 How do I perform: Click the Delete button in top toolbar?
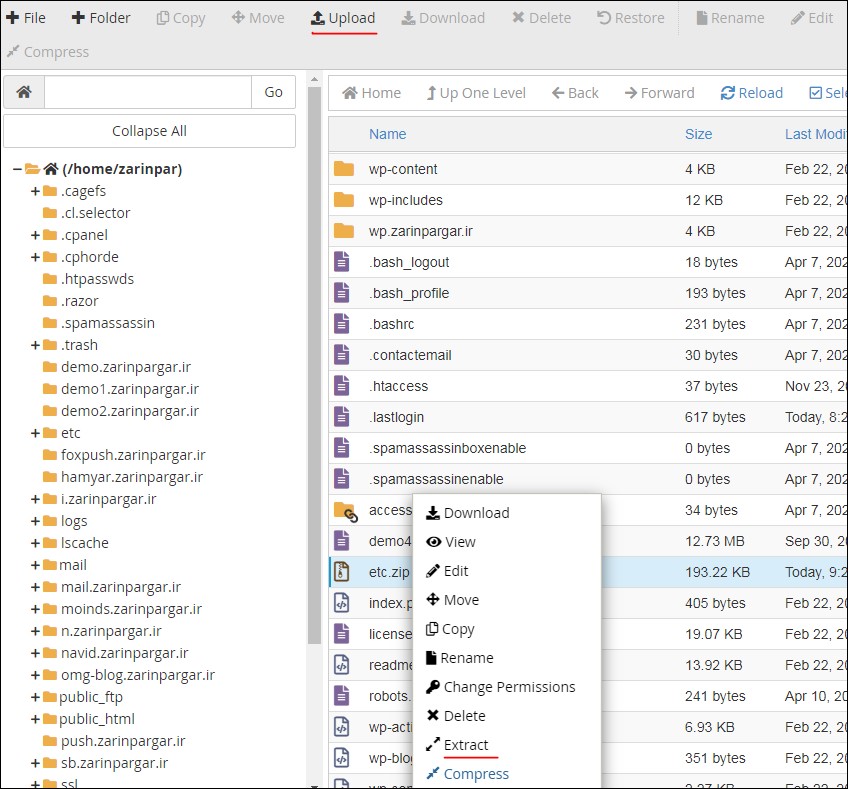pyautogui.click(x=541, y=18)
